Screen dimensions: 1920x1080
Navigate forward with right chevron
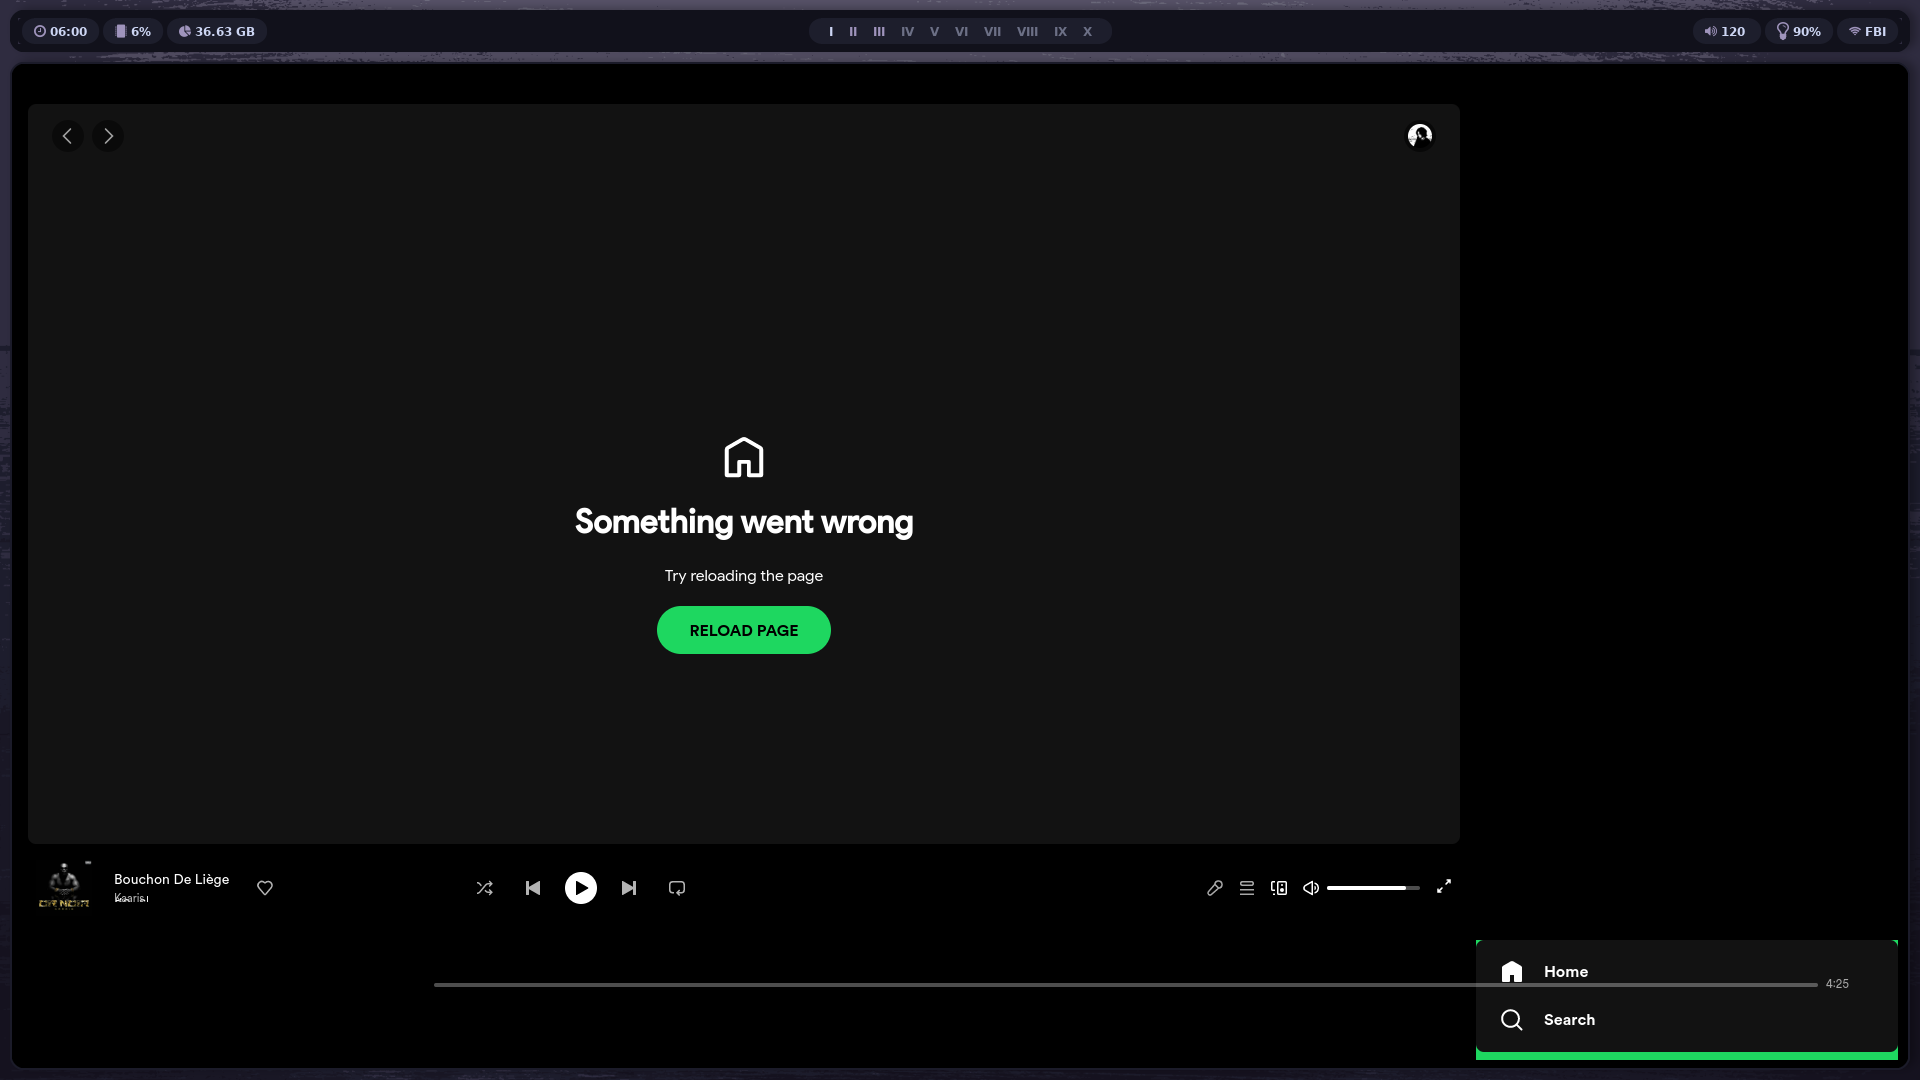(108, 136)
